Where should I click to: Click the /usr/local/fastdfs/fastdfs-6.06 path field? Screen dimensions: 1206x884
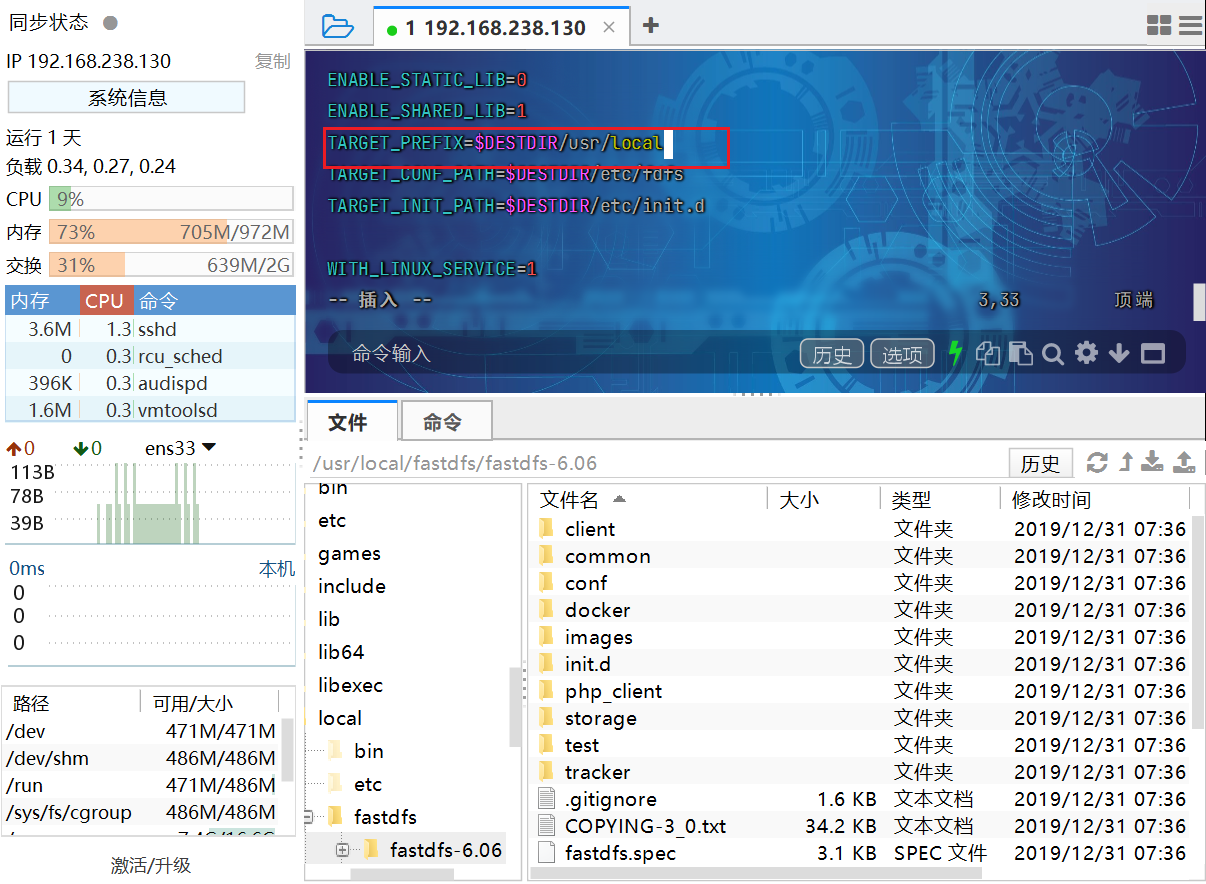(655, 463)
